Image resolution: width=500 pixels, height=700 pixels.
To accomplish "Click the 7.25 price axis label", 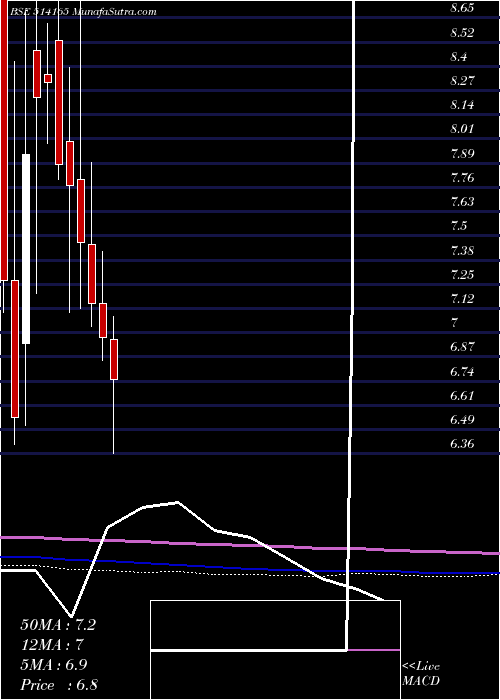I will 462,274.
